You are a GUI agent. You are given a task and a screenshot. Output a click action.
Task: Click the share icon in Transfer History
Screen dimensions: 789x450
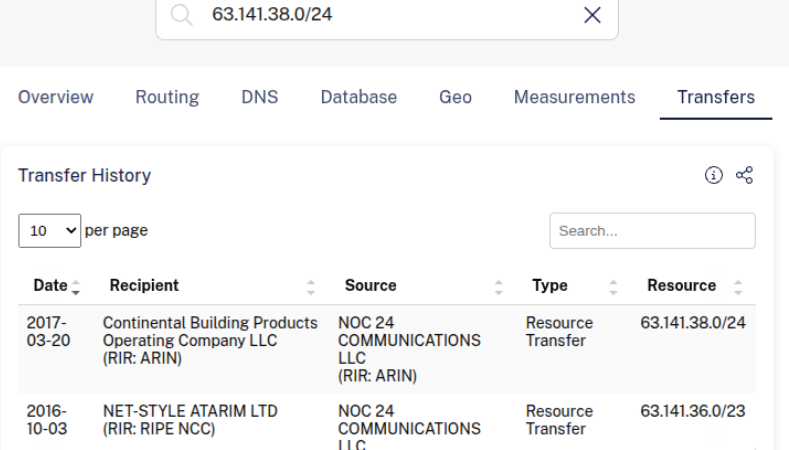pos(744,176)
